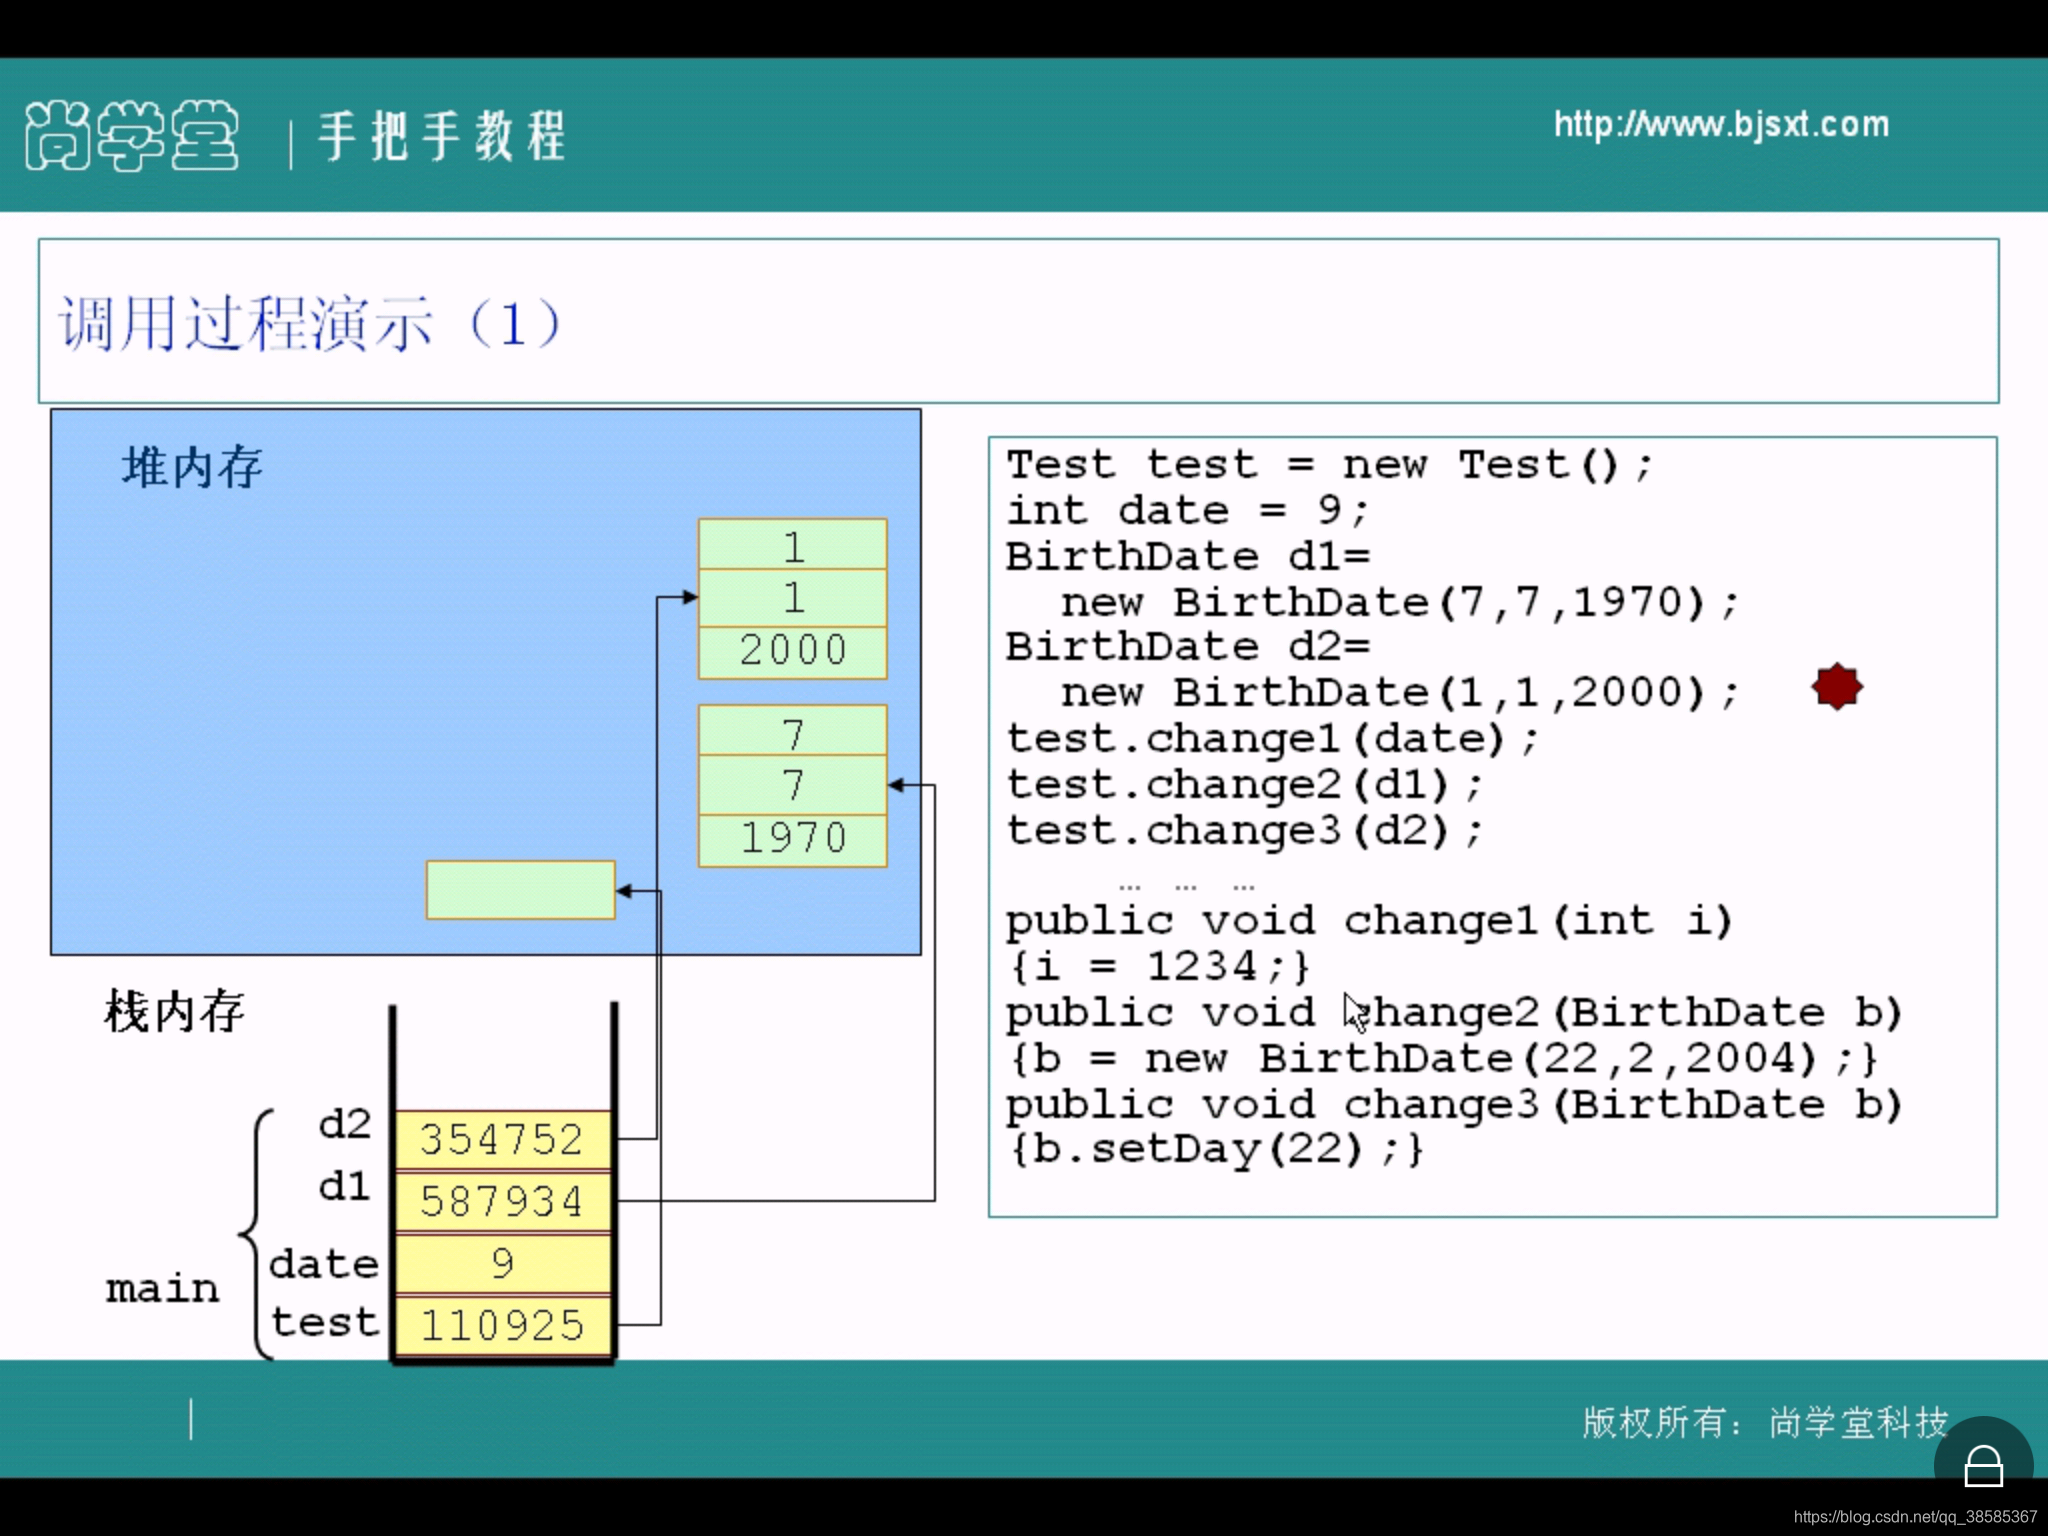This screenshot has height=1536, width=2048.
Task: Click the 手把手教程 header text
Action: click(442, 136)
